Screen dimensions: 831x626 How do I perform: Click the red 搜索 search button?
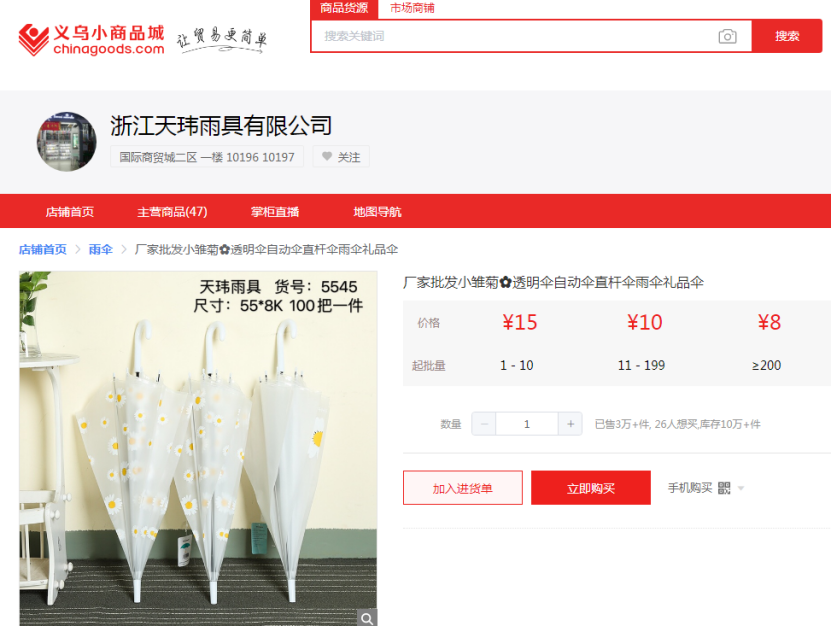(786, 36)
